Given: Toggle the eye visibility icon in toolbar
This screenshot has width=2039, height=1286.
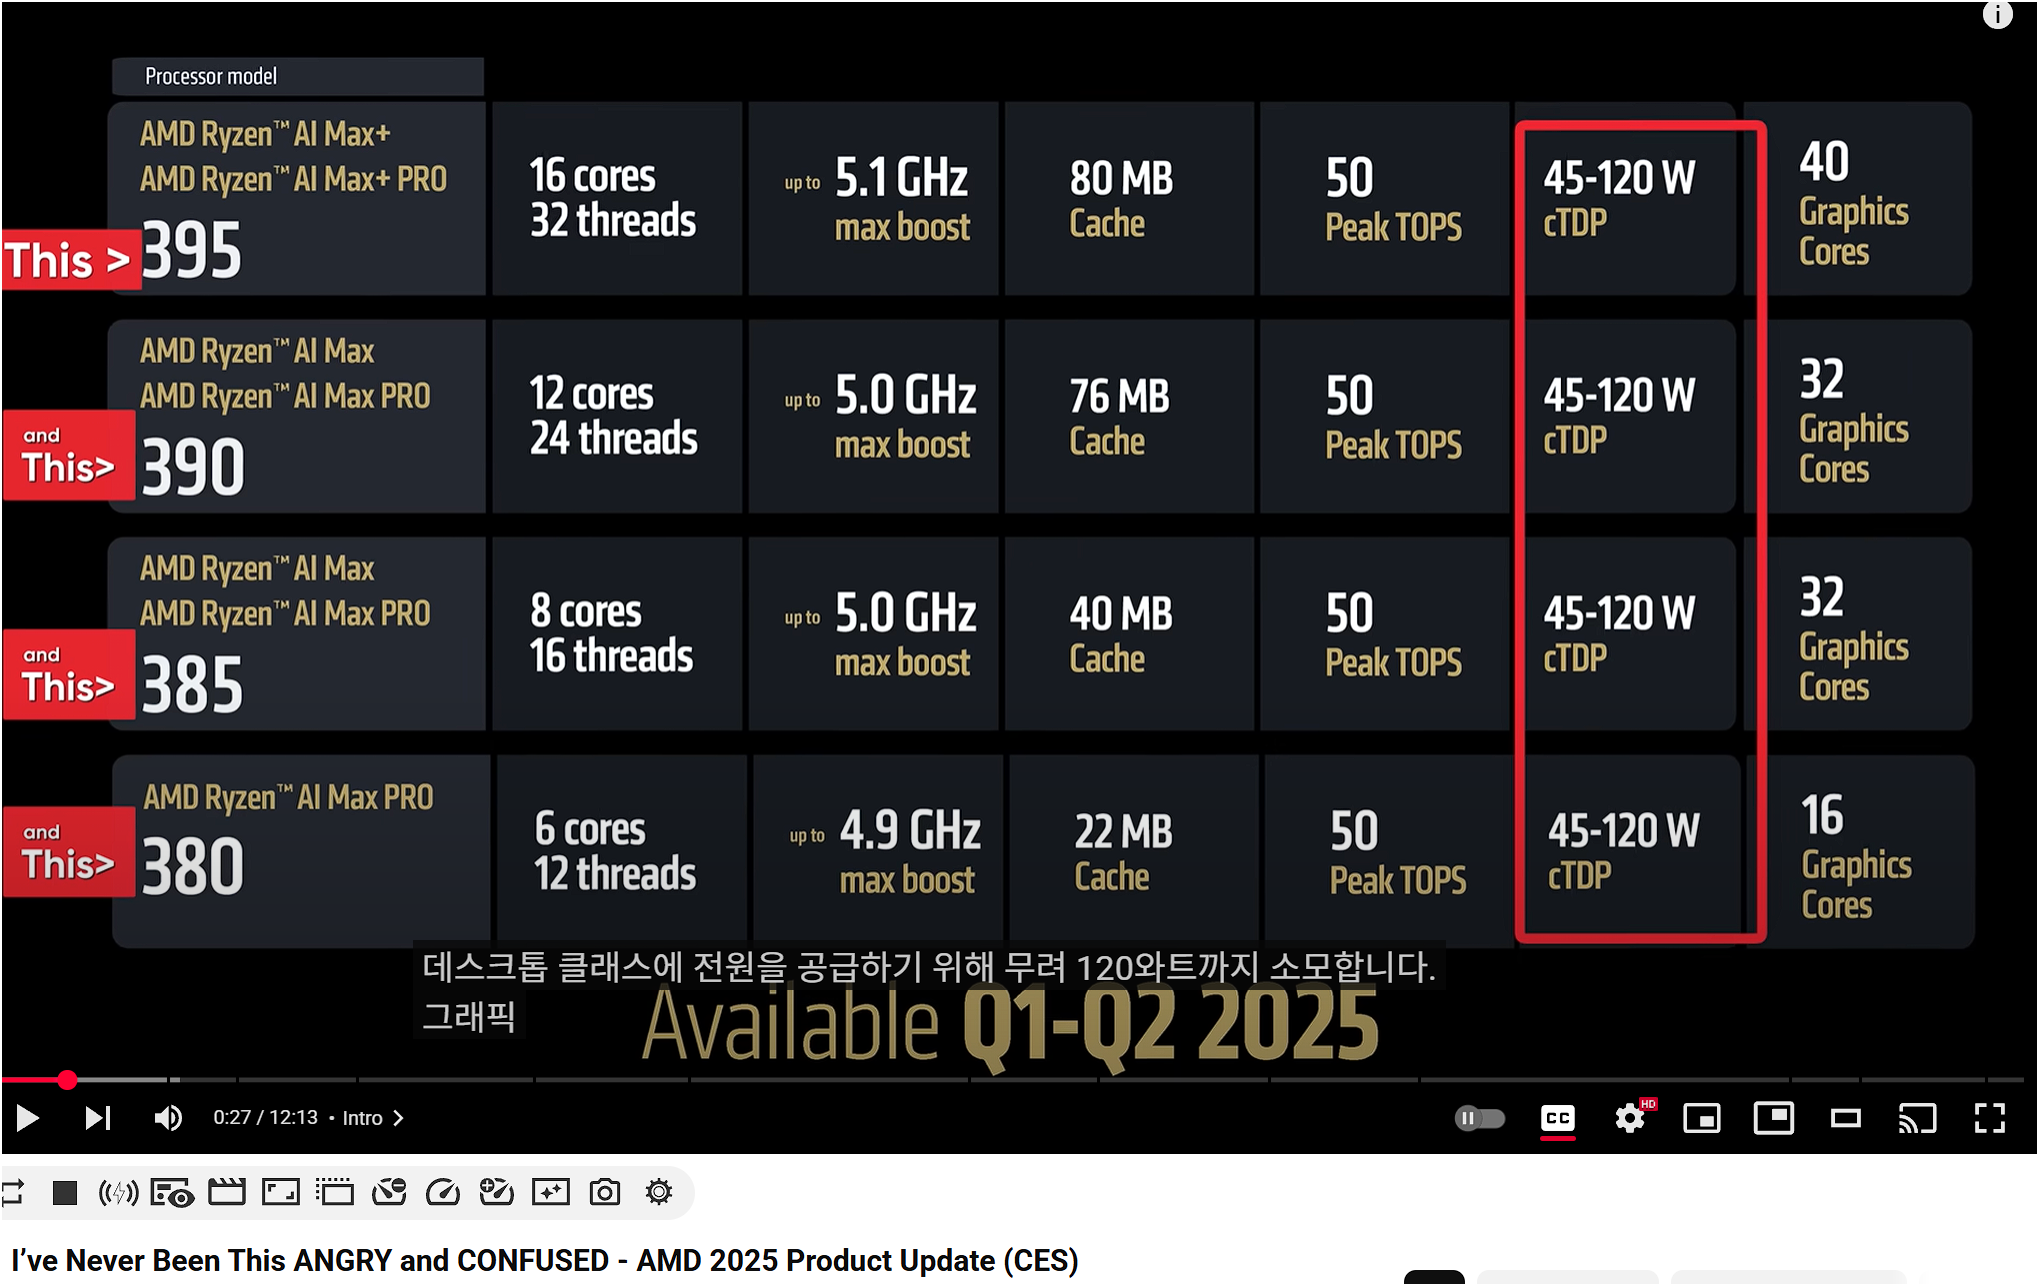Looking at the screenshot, I should [172, 1193].
